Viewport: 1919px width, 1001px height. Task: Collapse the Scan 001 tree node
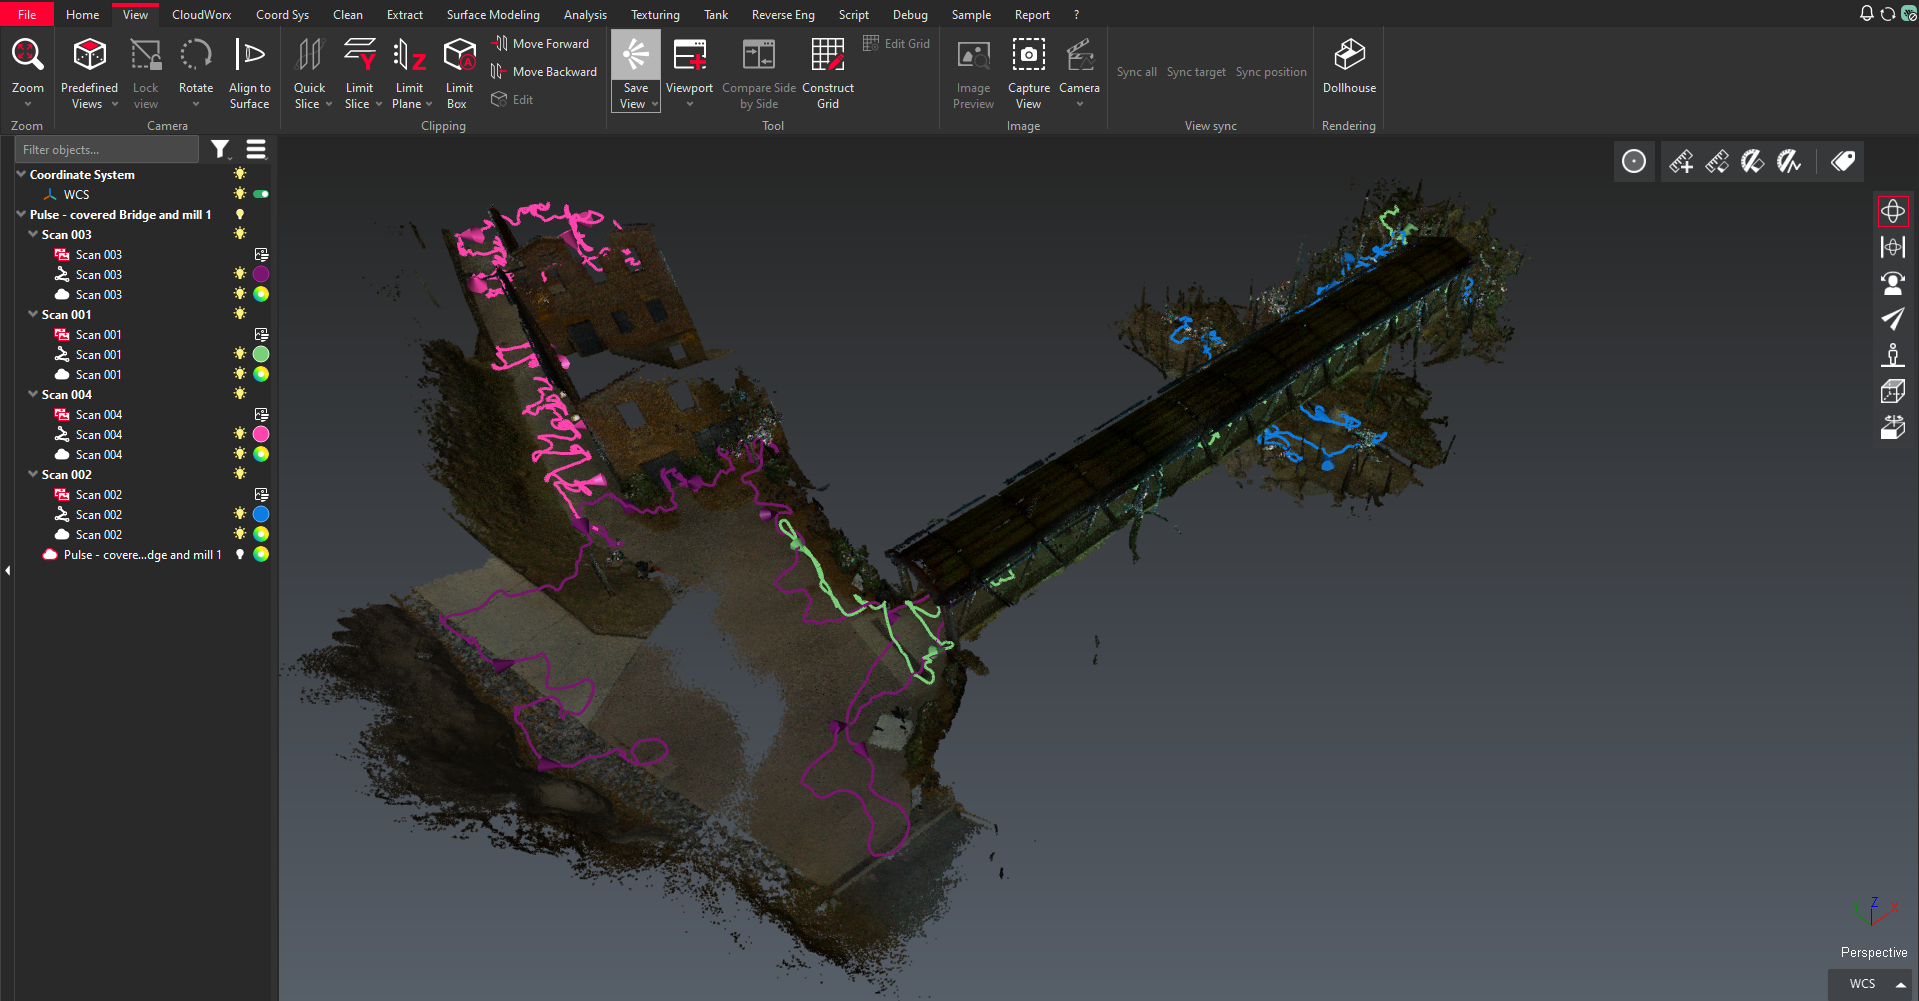(x=33, y=314)
